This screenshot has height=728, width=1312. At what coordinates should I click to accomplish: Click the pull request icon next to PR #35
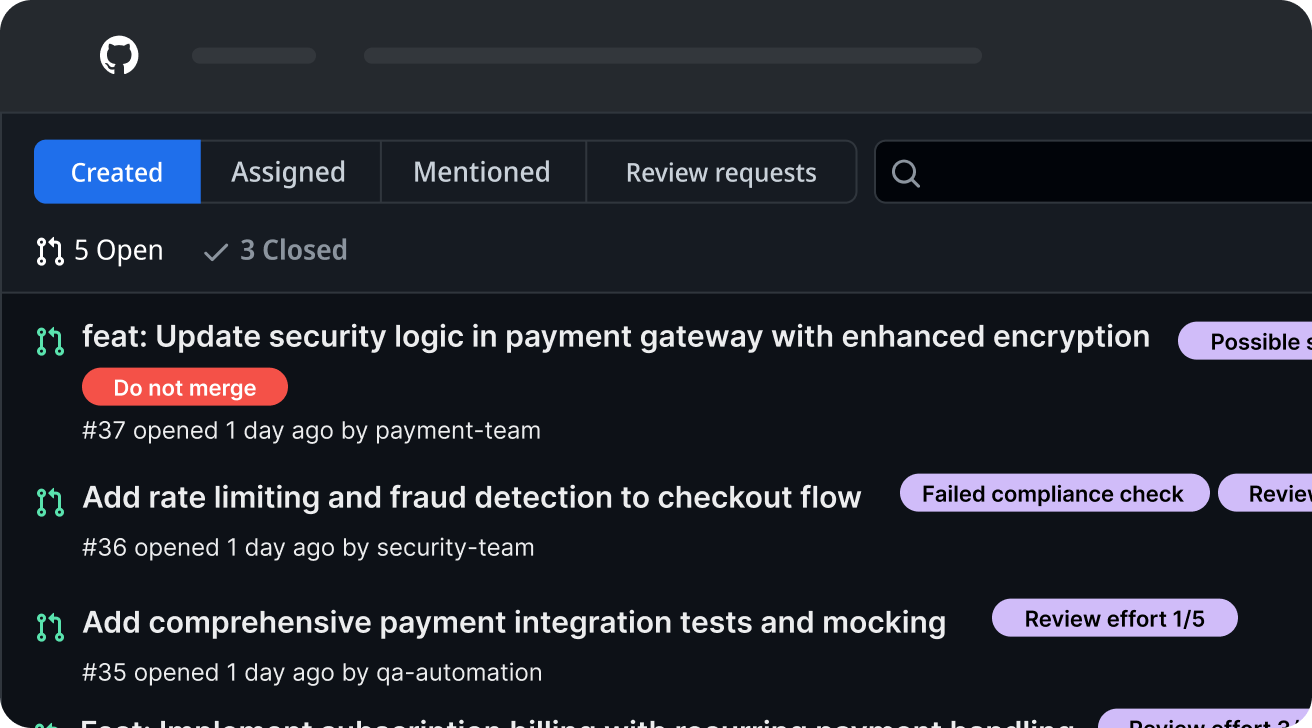[x=48, y=622]
